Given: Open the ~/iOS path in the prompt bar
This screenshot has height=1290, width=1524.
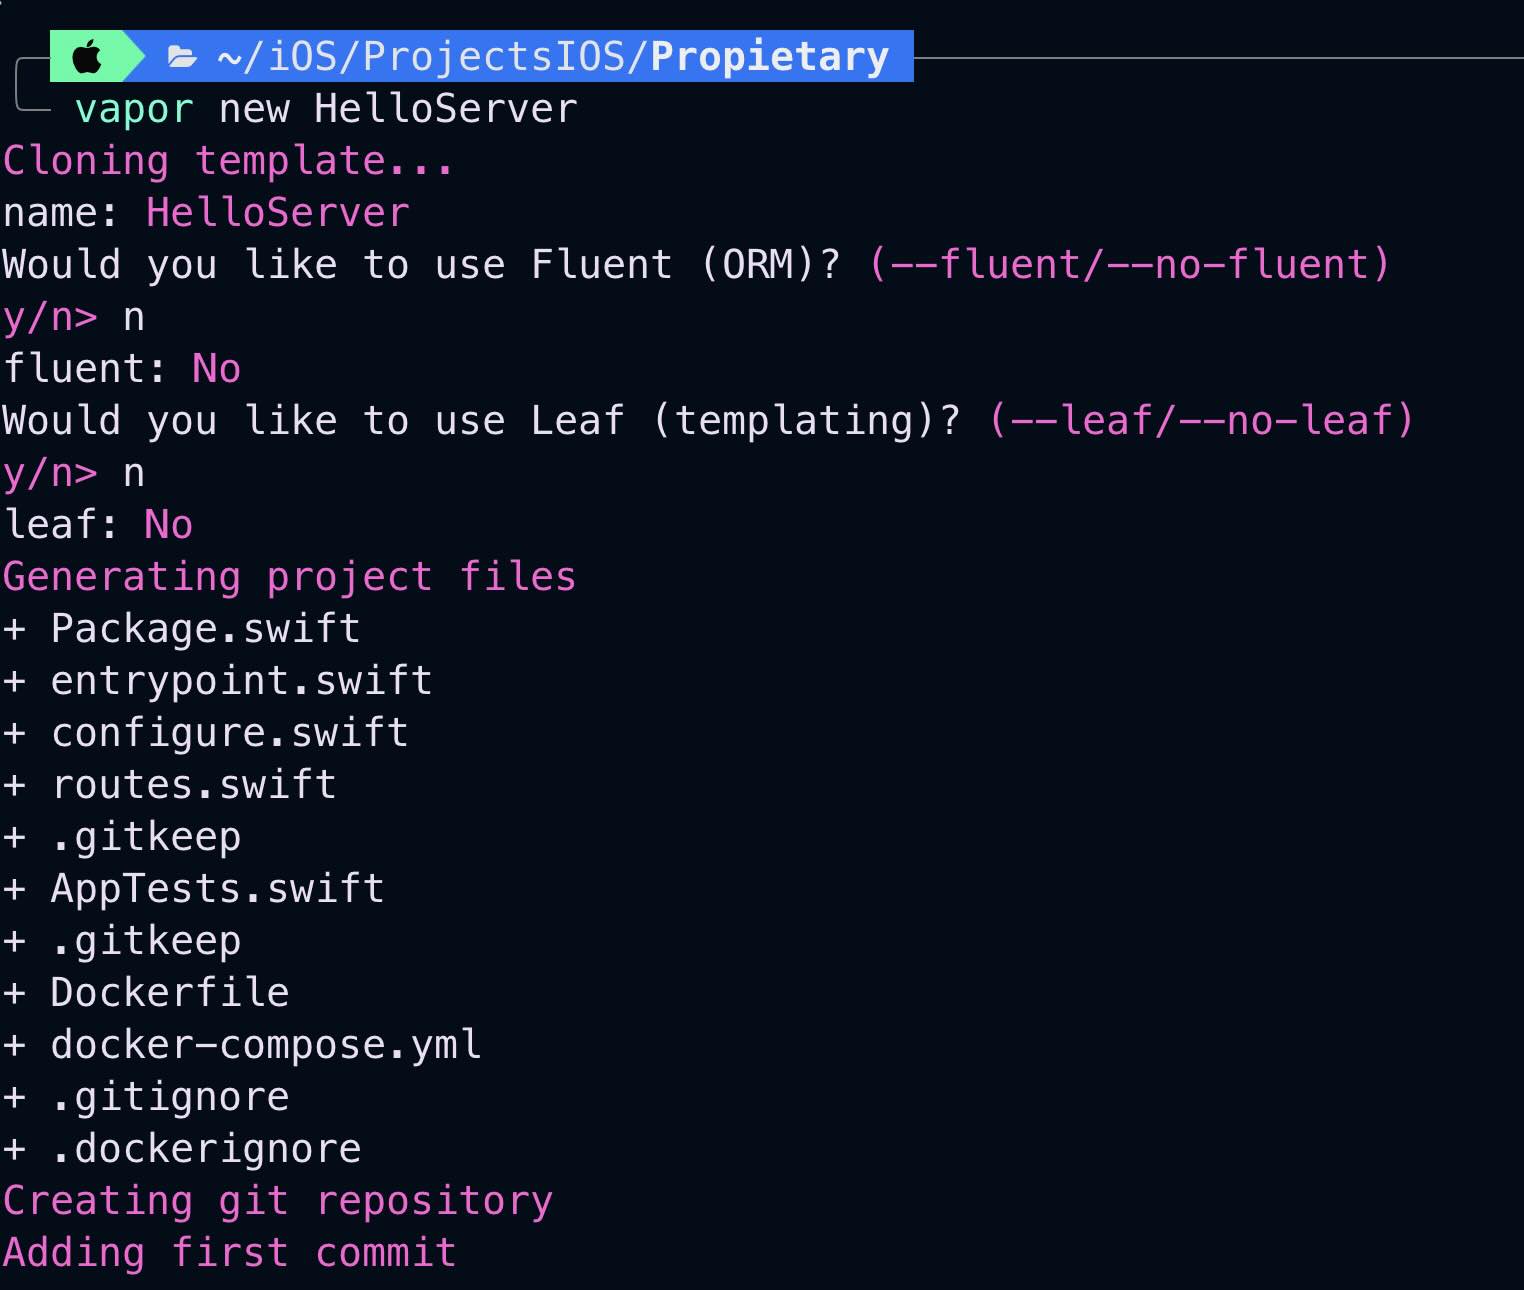Looking at the screenshot, I should pyautogui.click(x=269, y=56).
